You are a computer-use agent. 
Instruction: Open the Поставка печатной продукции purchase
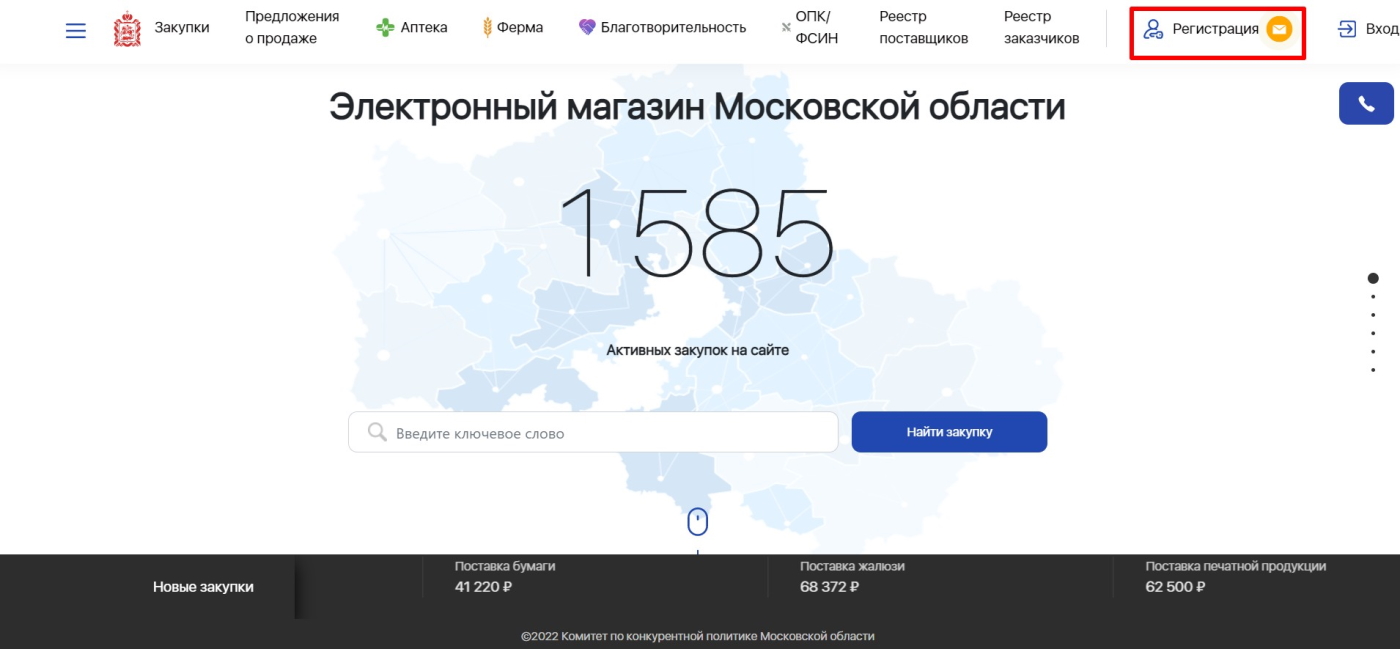point(1236,566)
